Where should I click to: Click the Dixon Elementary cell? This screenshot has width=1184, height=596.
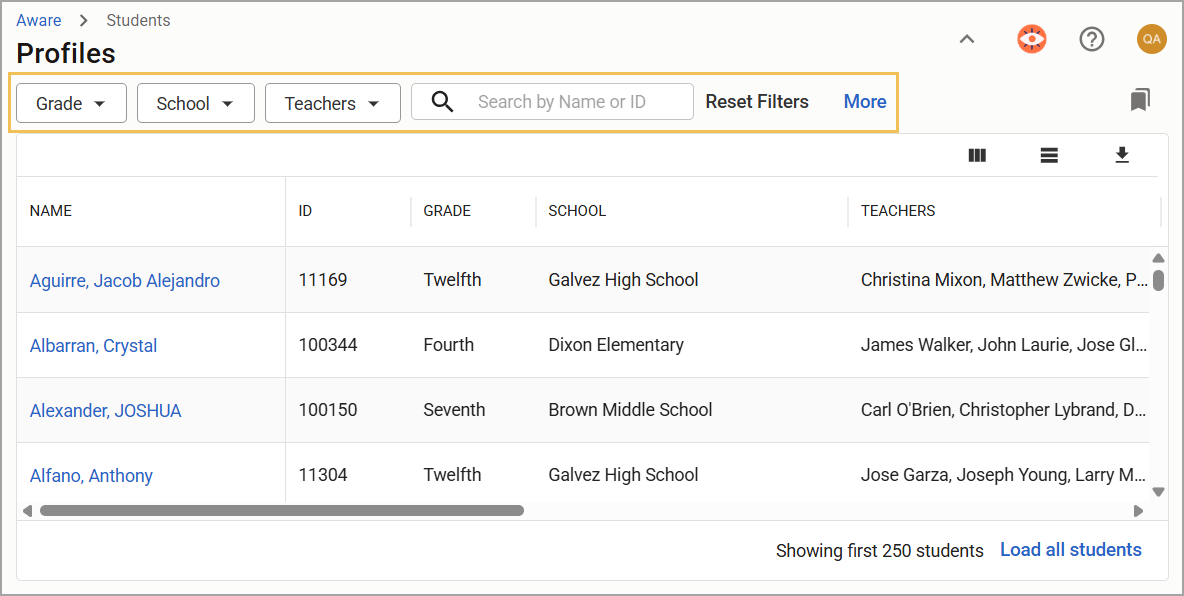616,345
